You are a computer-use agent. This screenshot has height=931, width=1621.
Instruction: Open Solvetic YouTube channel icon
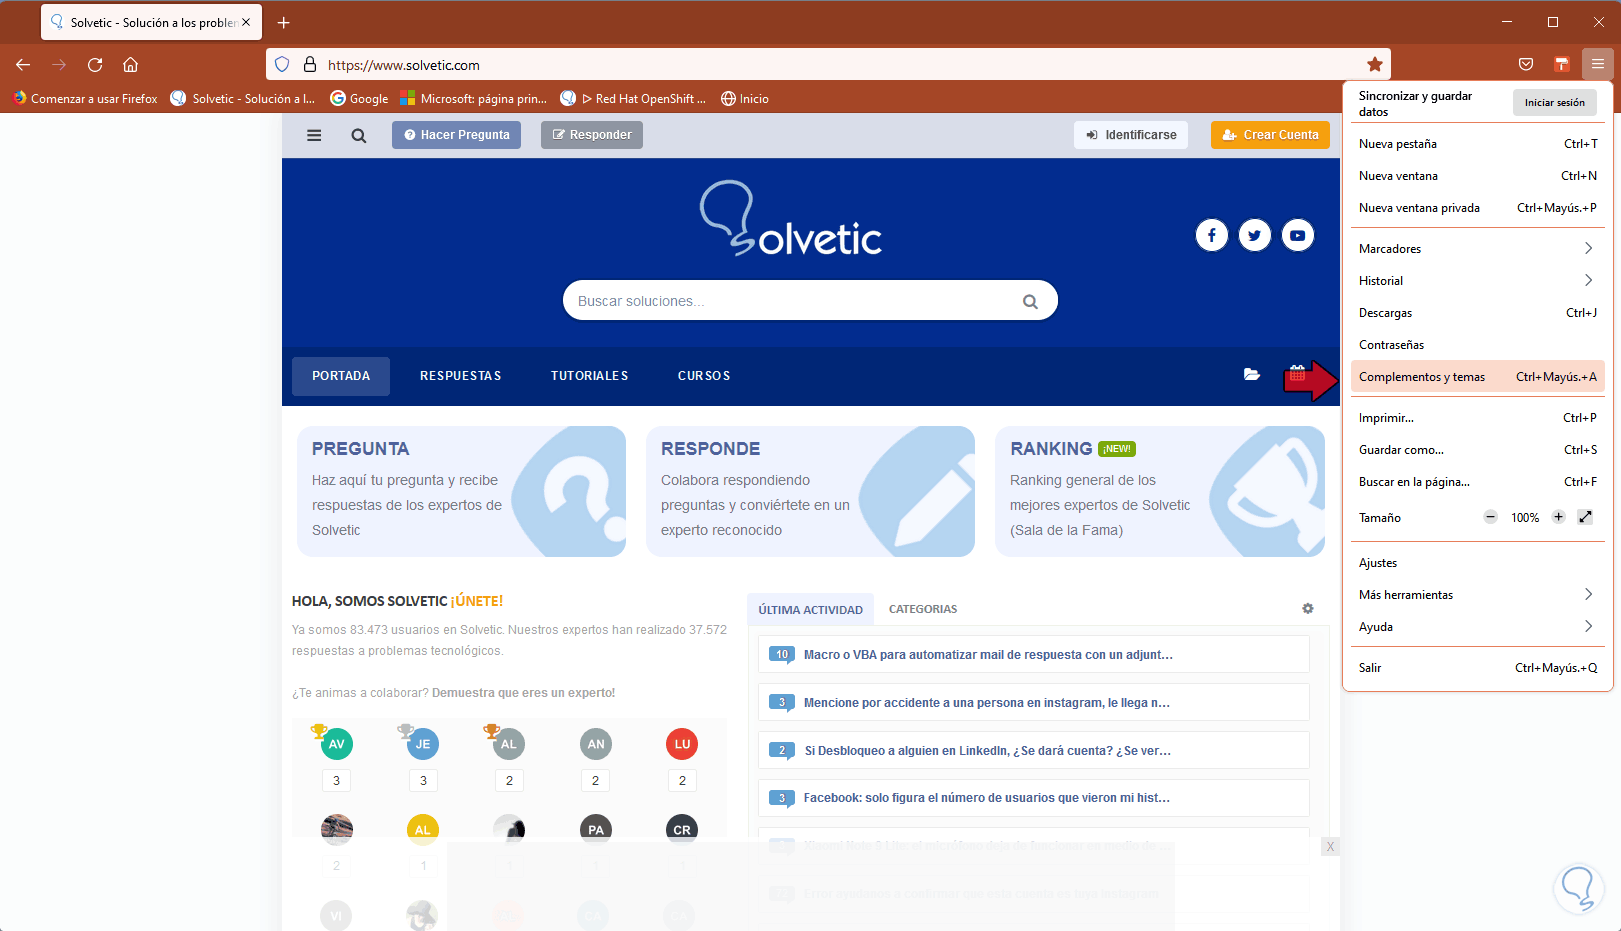click(1298, 235)
